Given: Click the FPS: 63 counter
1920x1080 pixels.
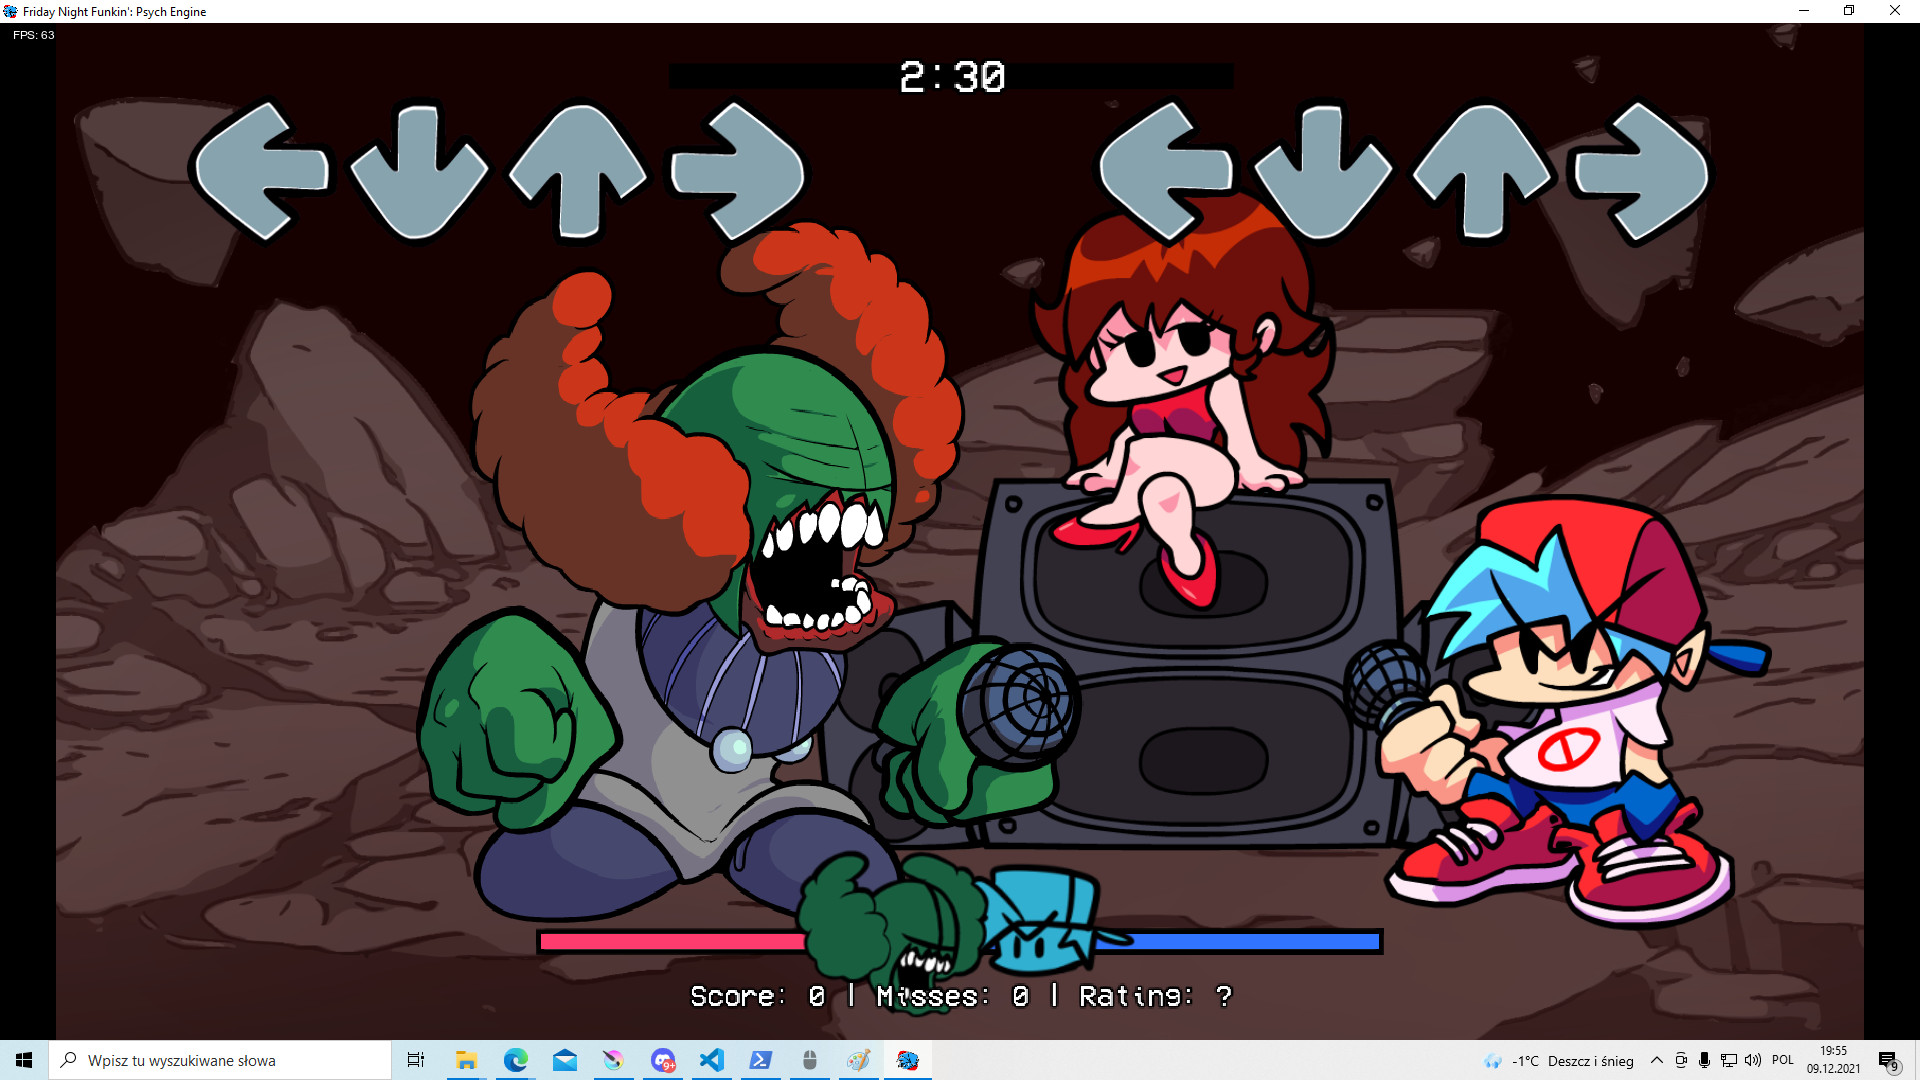Looking at the screenshot, I should (34, 35).
